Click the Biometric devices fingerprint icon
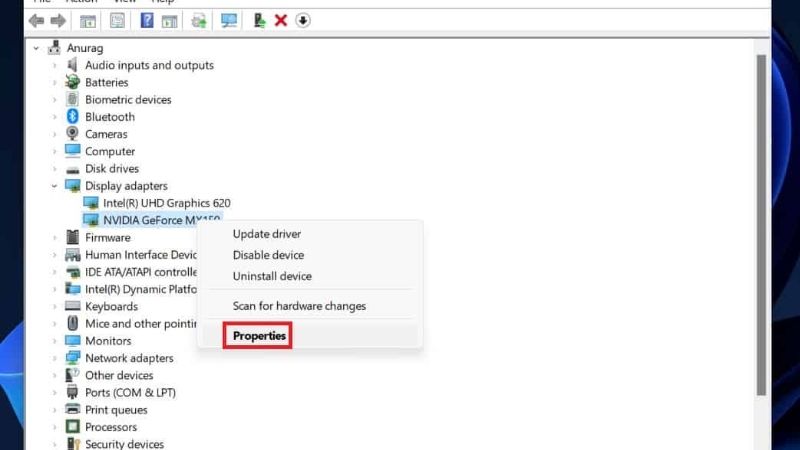This screenshot has width=800, height=450. (x=72, y=99)
